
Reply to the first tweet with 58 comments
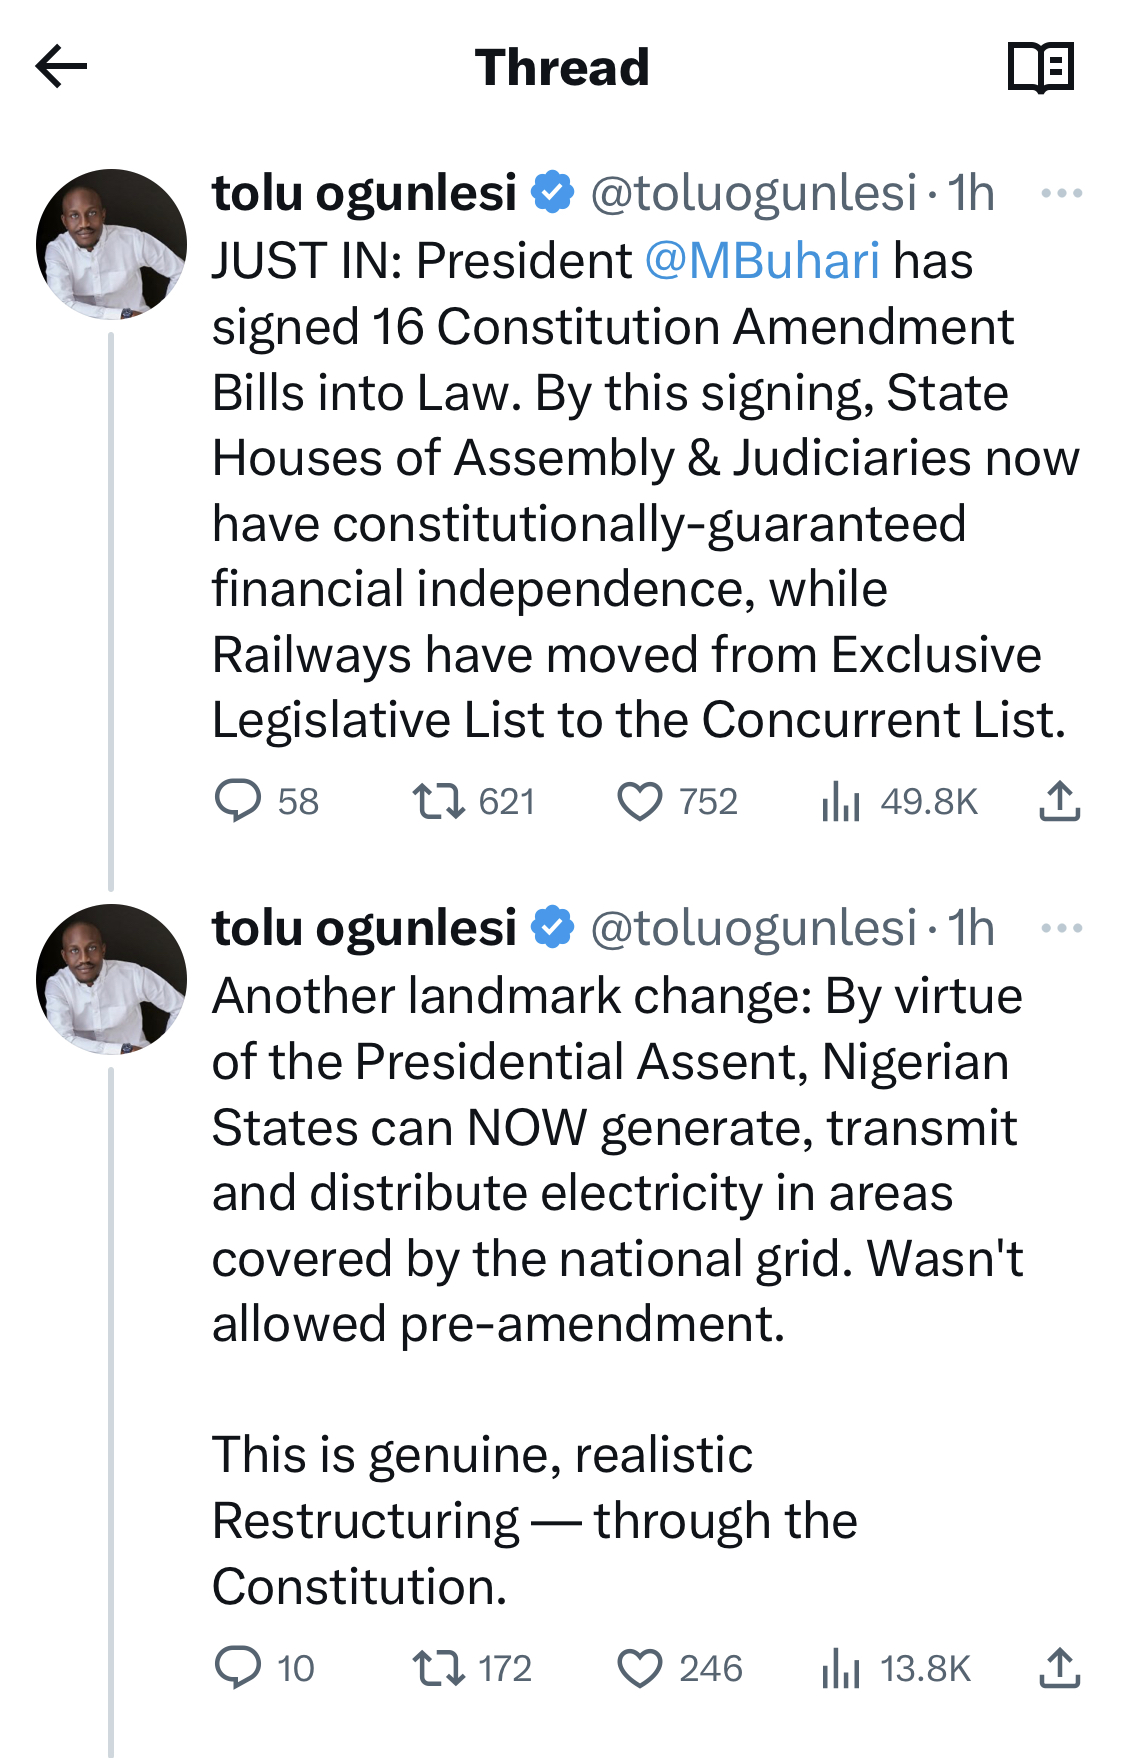[238, 801]
